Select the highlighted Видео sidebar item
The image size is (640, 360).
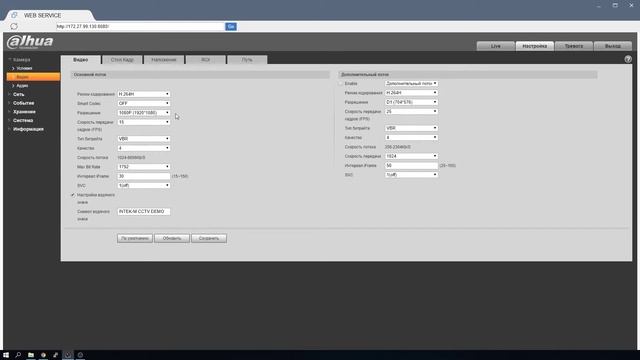tap(33, 77)
